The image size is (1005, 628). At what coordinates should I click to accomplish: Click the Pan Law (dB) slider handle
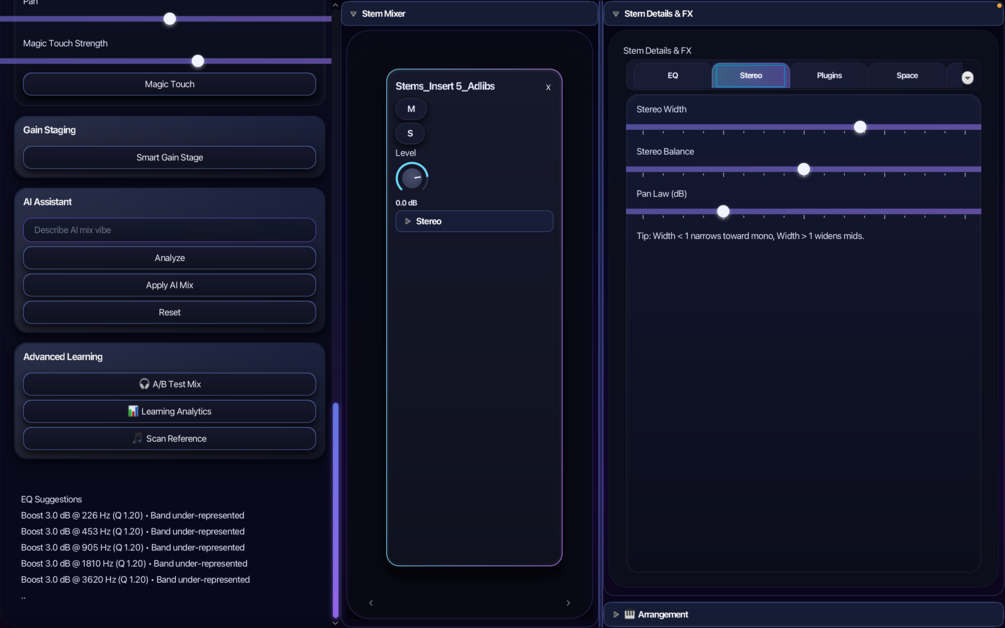point(723,211)
